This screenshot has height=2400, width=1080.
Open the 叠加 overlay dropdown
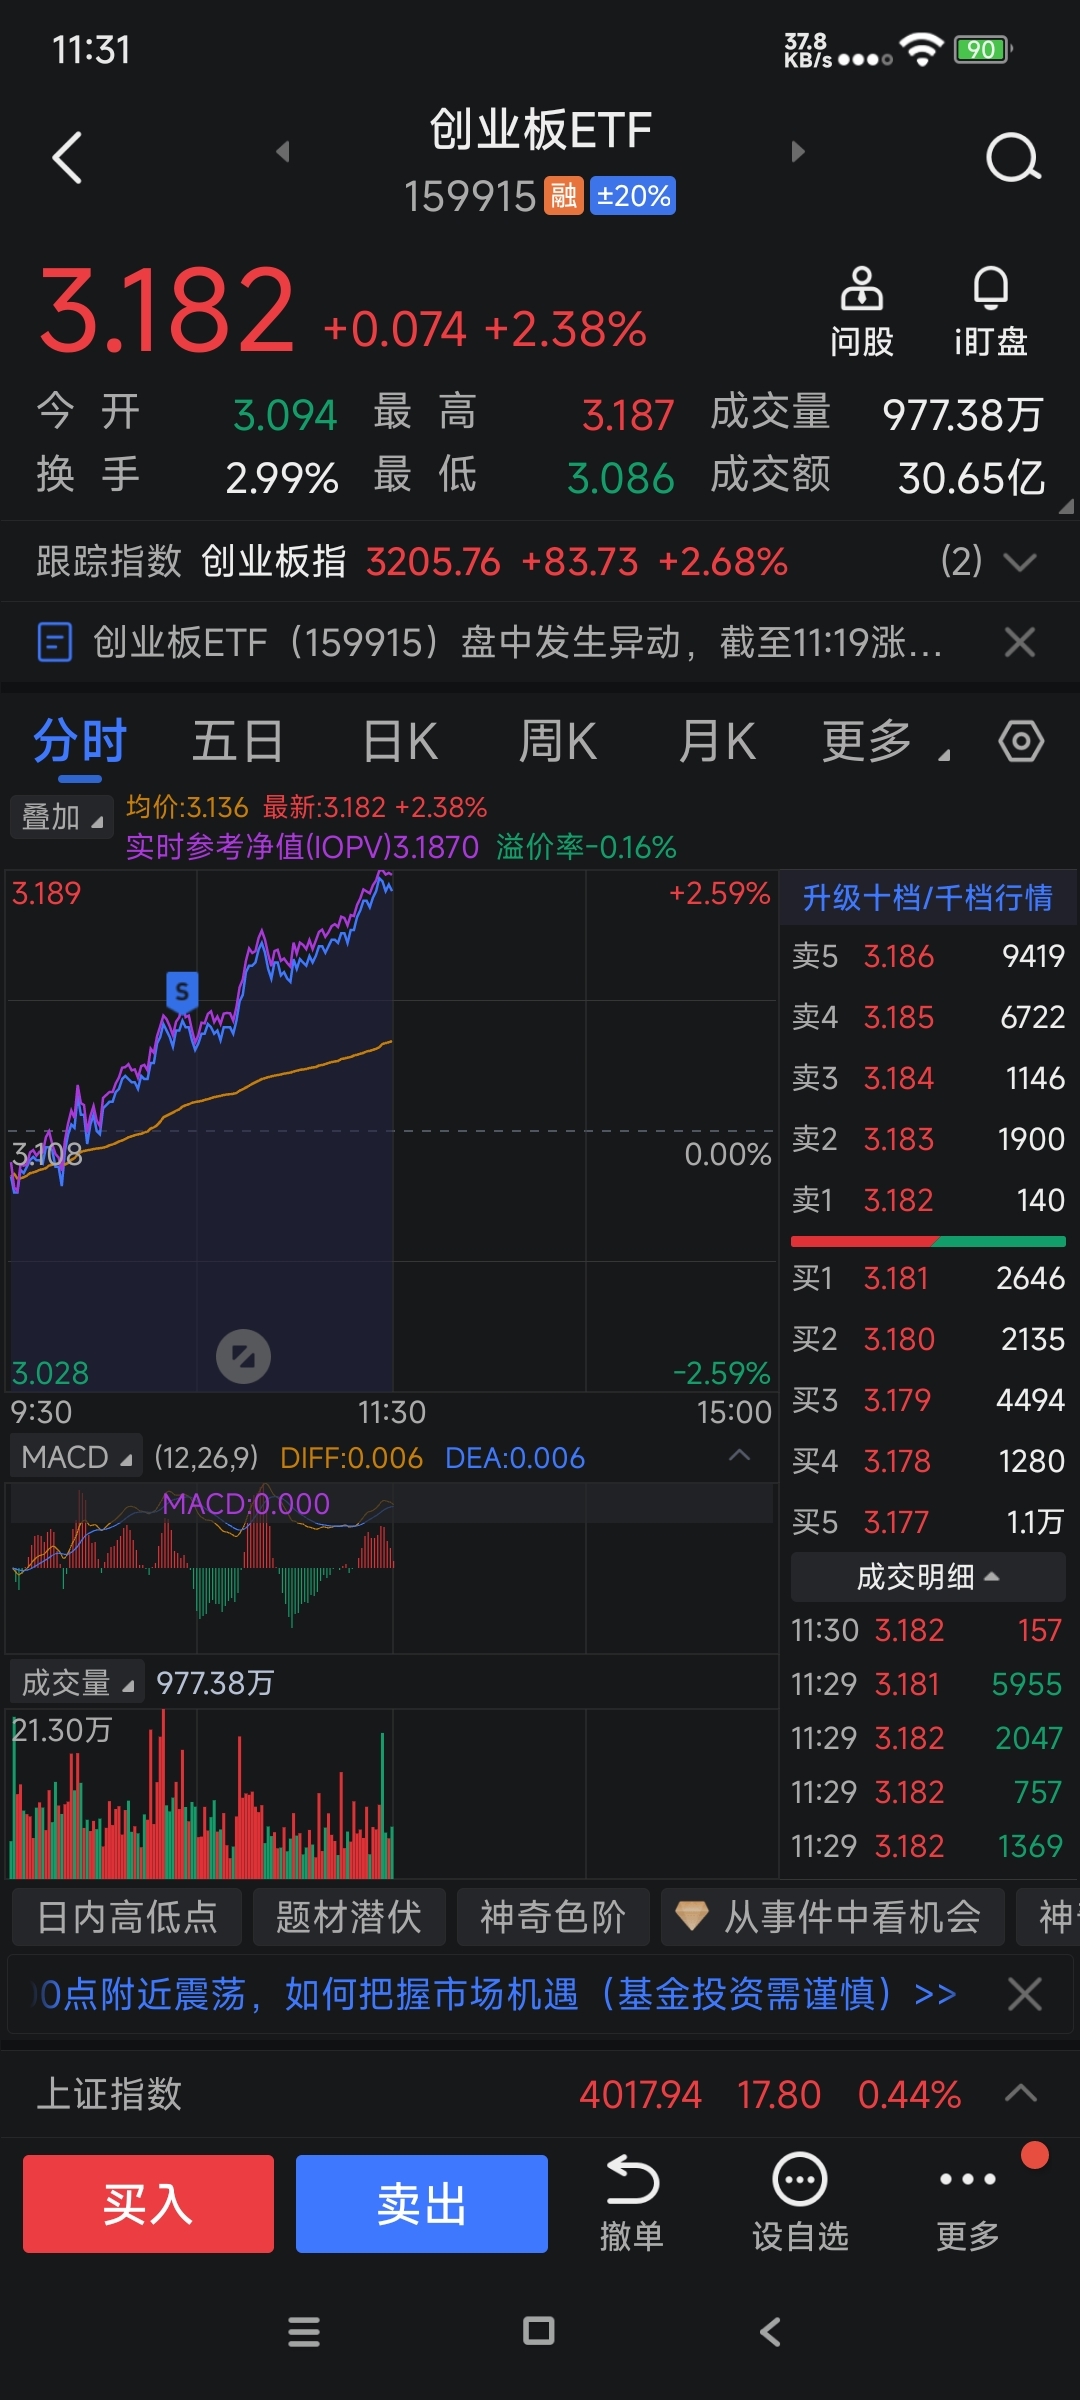pyautogui.click(x=61, y=817)
